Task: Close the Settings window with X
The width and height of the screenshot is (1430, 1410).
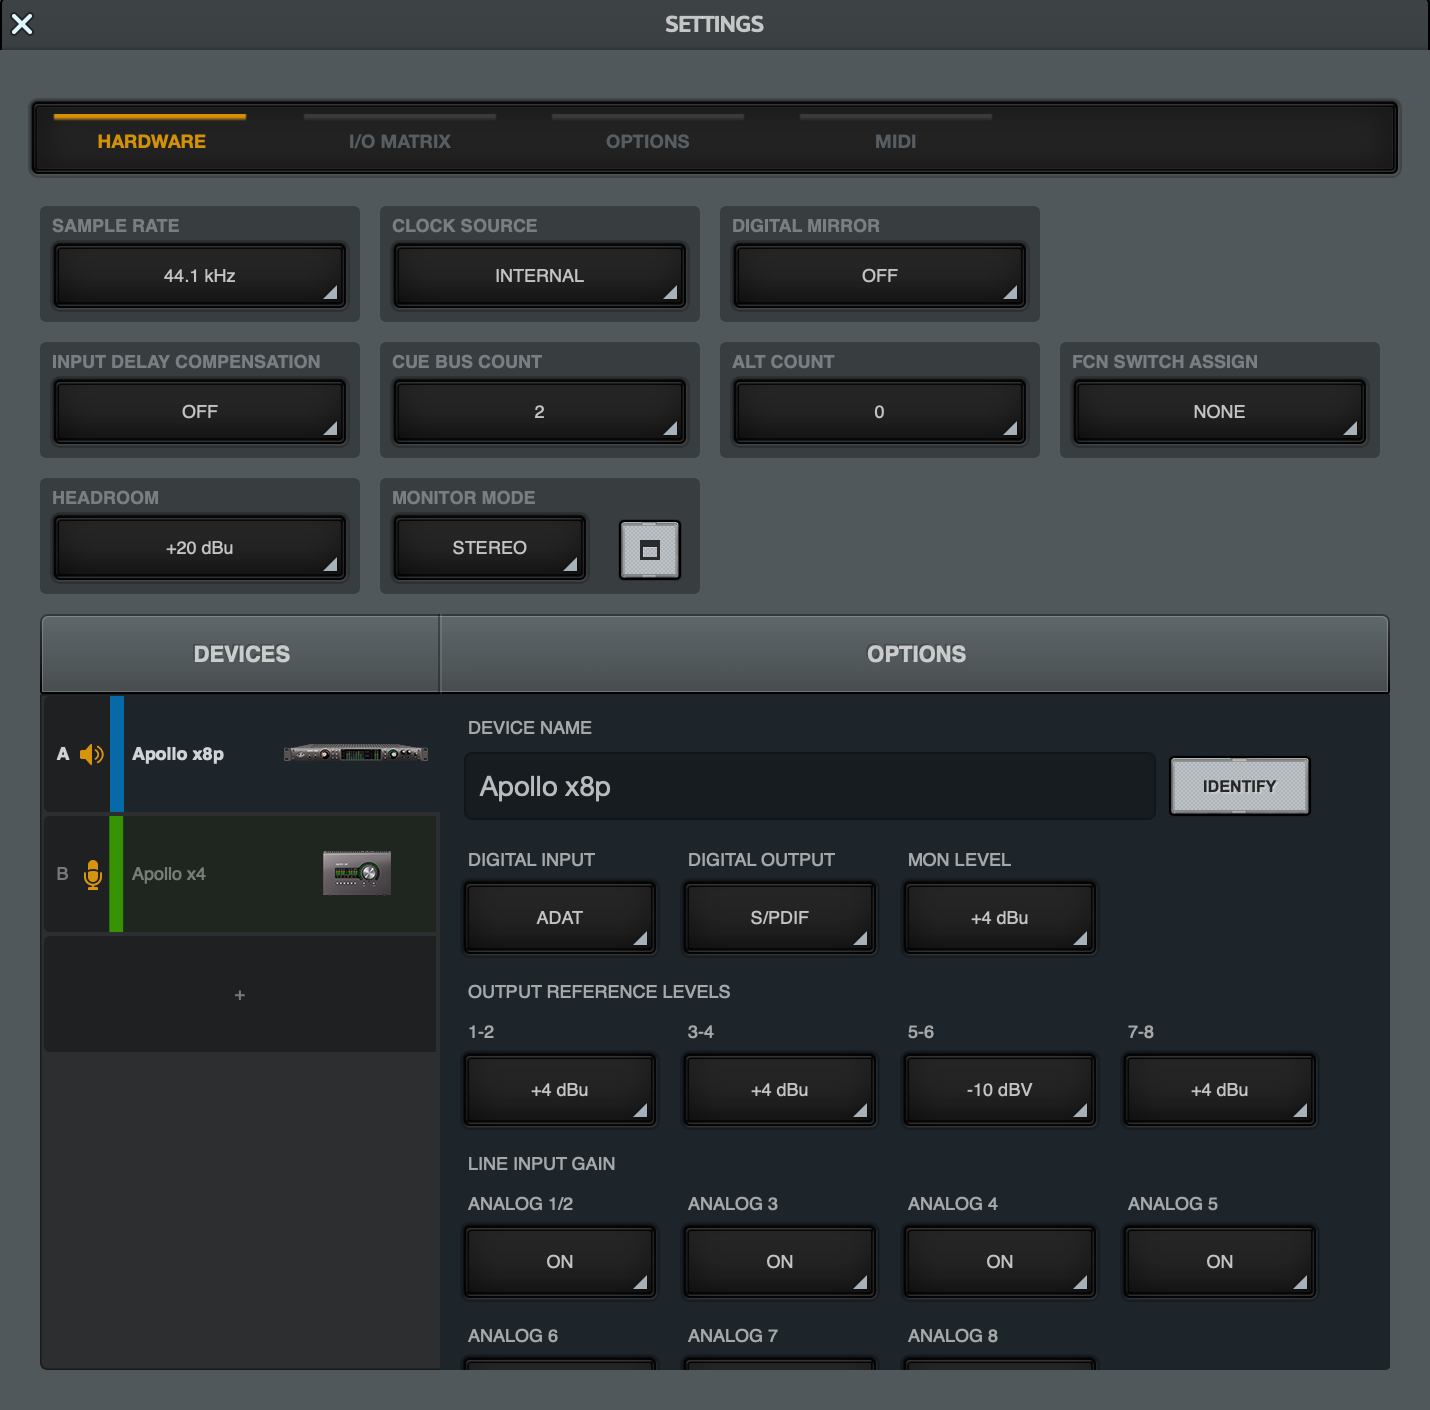Action: [x=22, y=24]
